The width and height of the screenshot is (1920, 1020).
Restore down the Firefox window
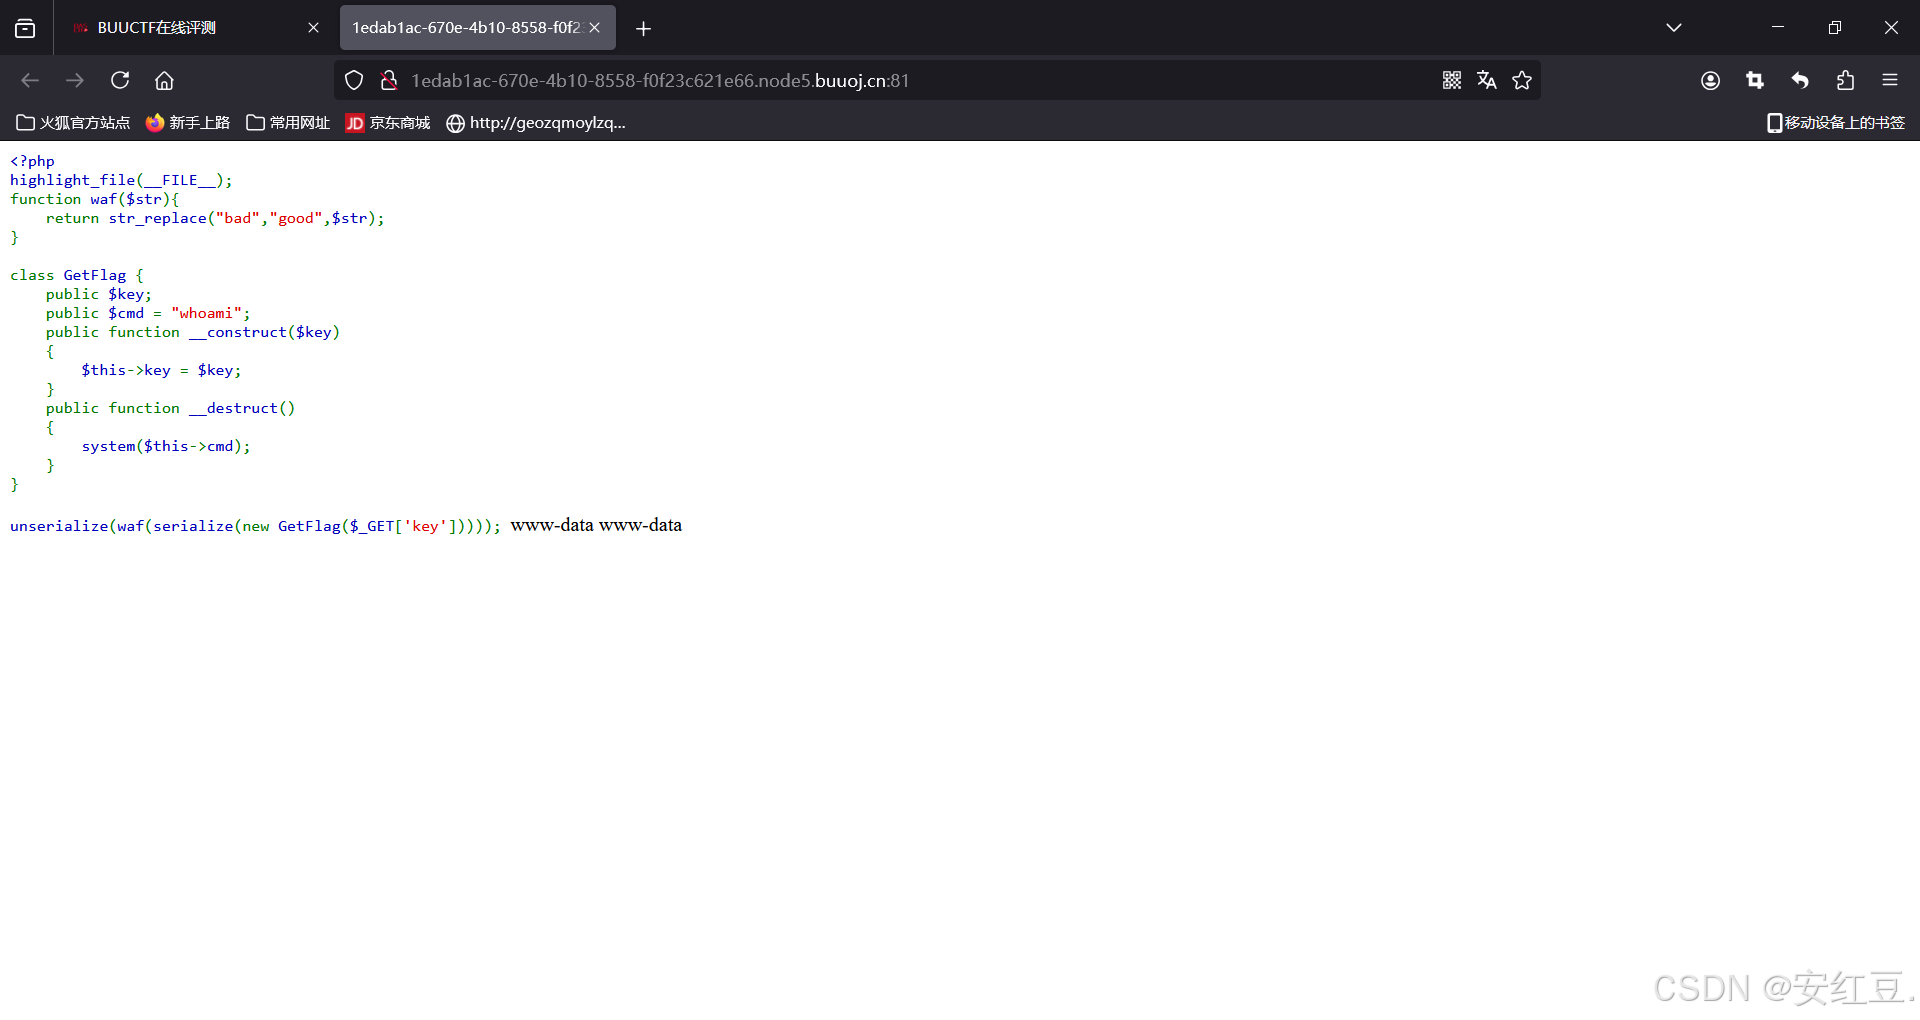tap(1834, 27)
